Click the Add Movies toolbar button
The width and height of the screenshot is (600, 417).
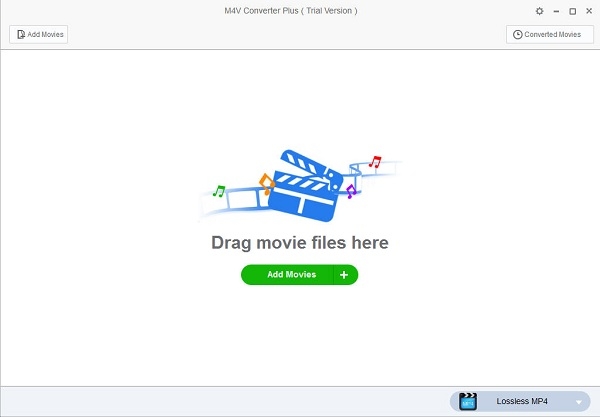pos(39,34)
